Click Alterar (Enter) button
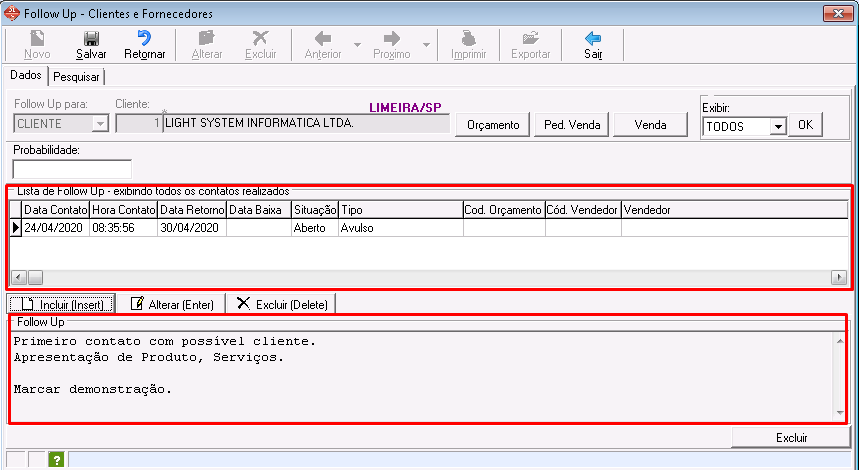Image resolution: width=859 pixels, height=470 pixels. pos(171,304)
